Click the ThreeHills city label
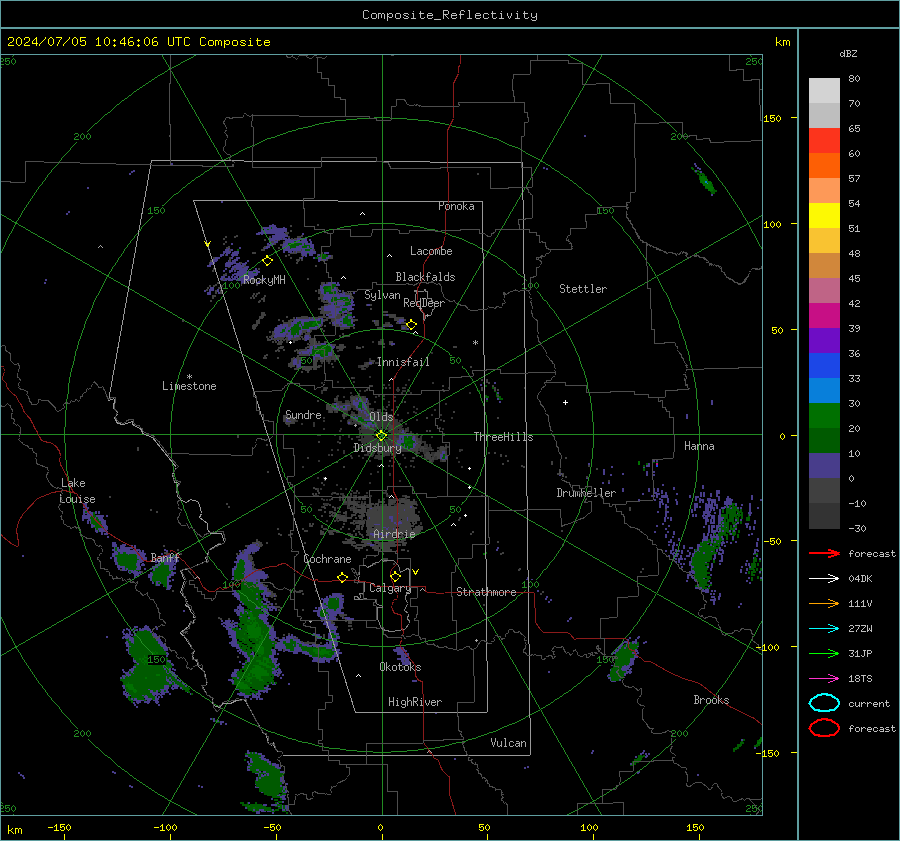The image size is (900, 841). click(503, 437)
